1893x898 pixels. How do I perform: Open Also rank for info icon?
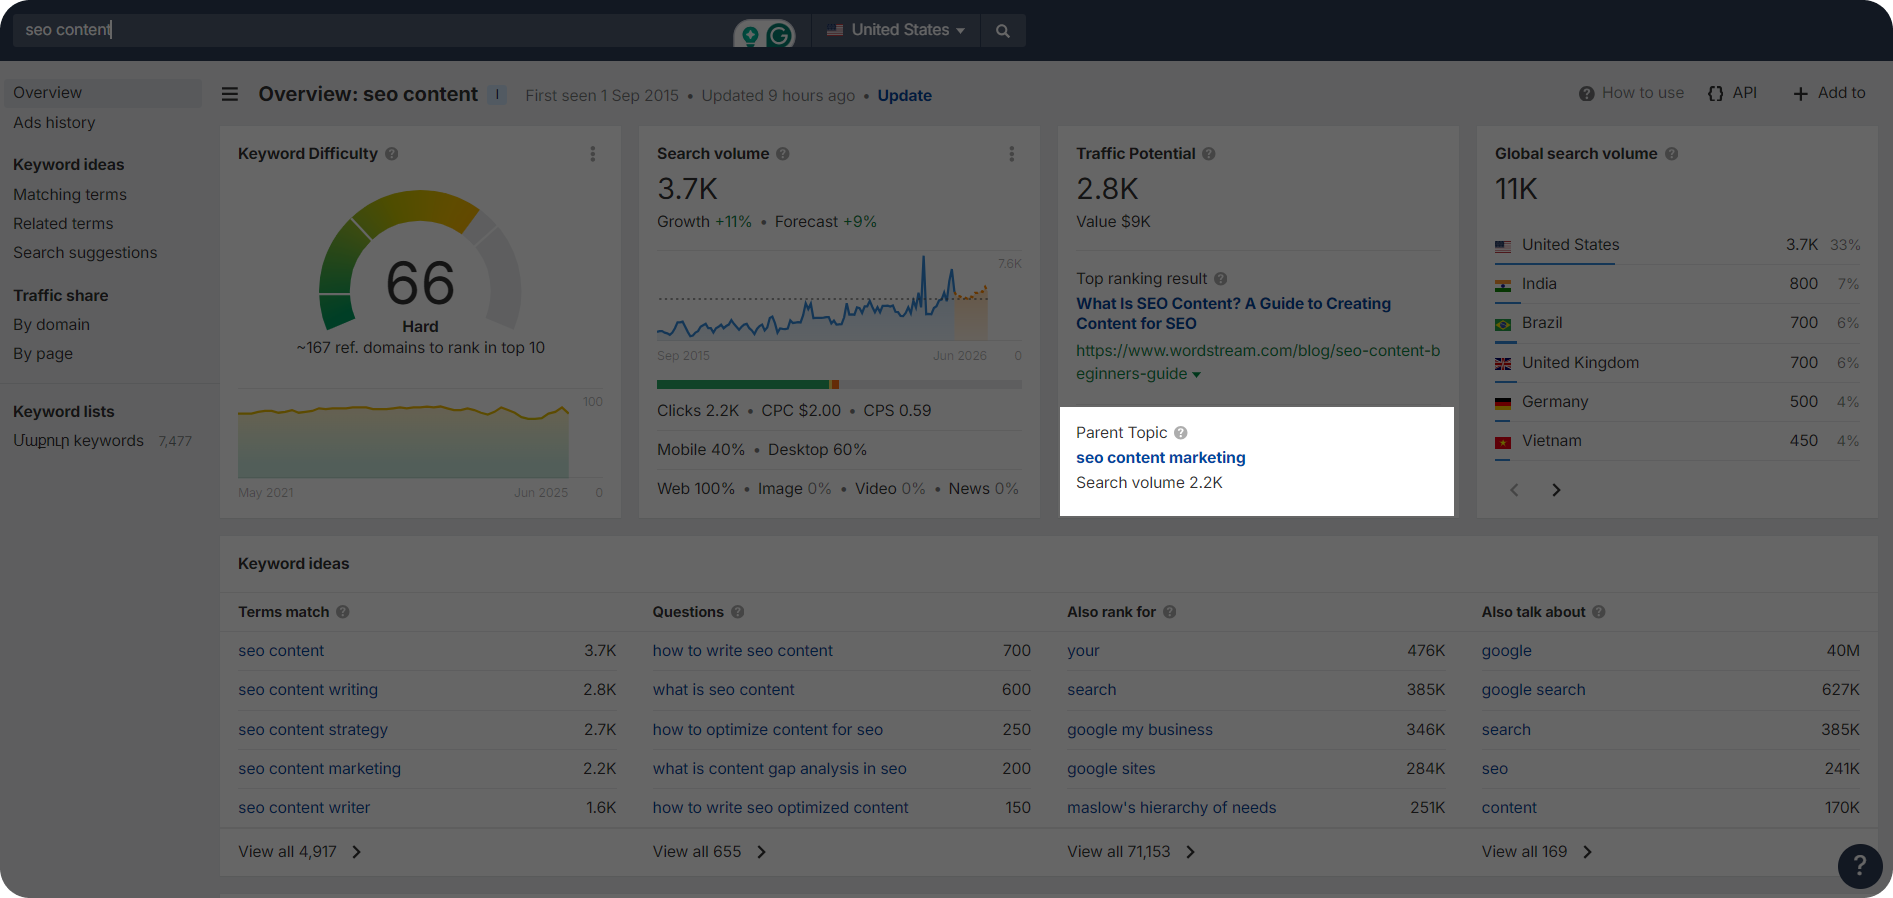(x=1170, y=612)
